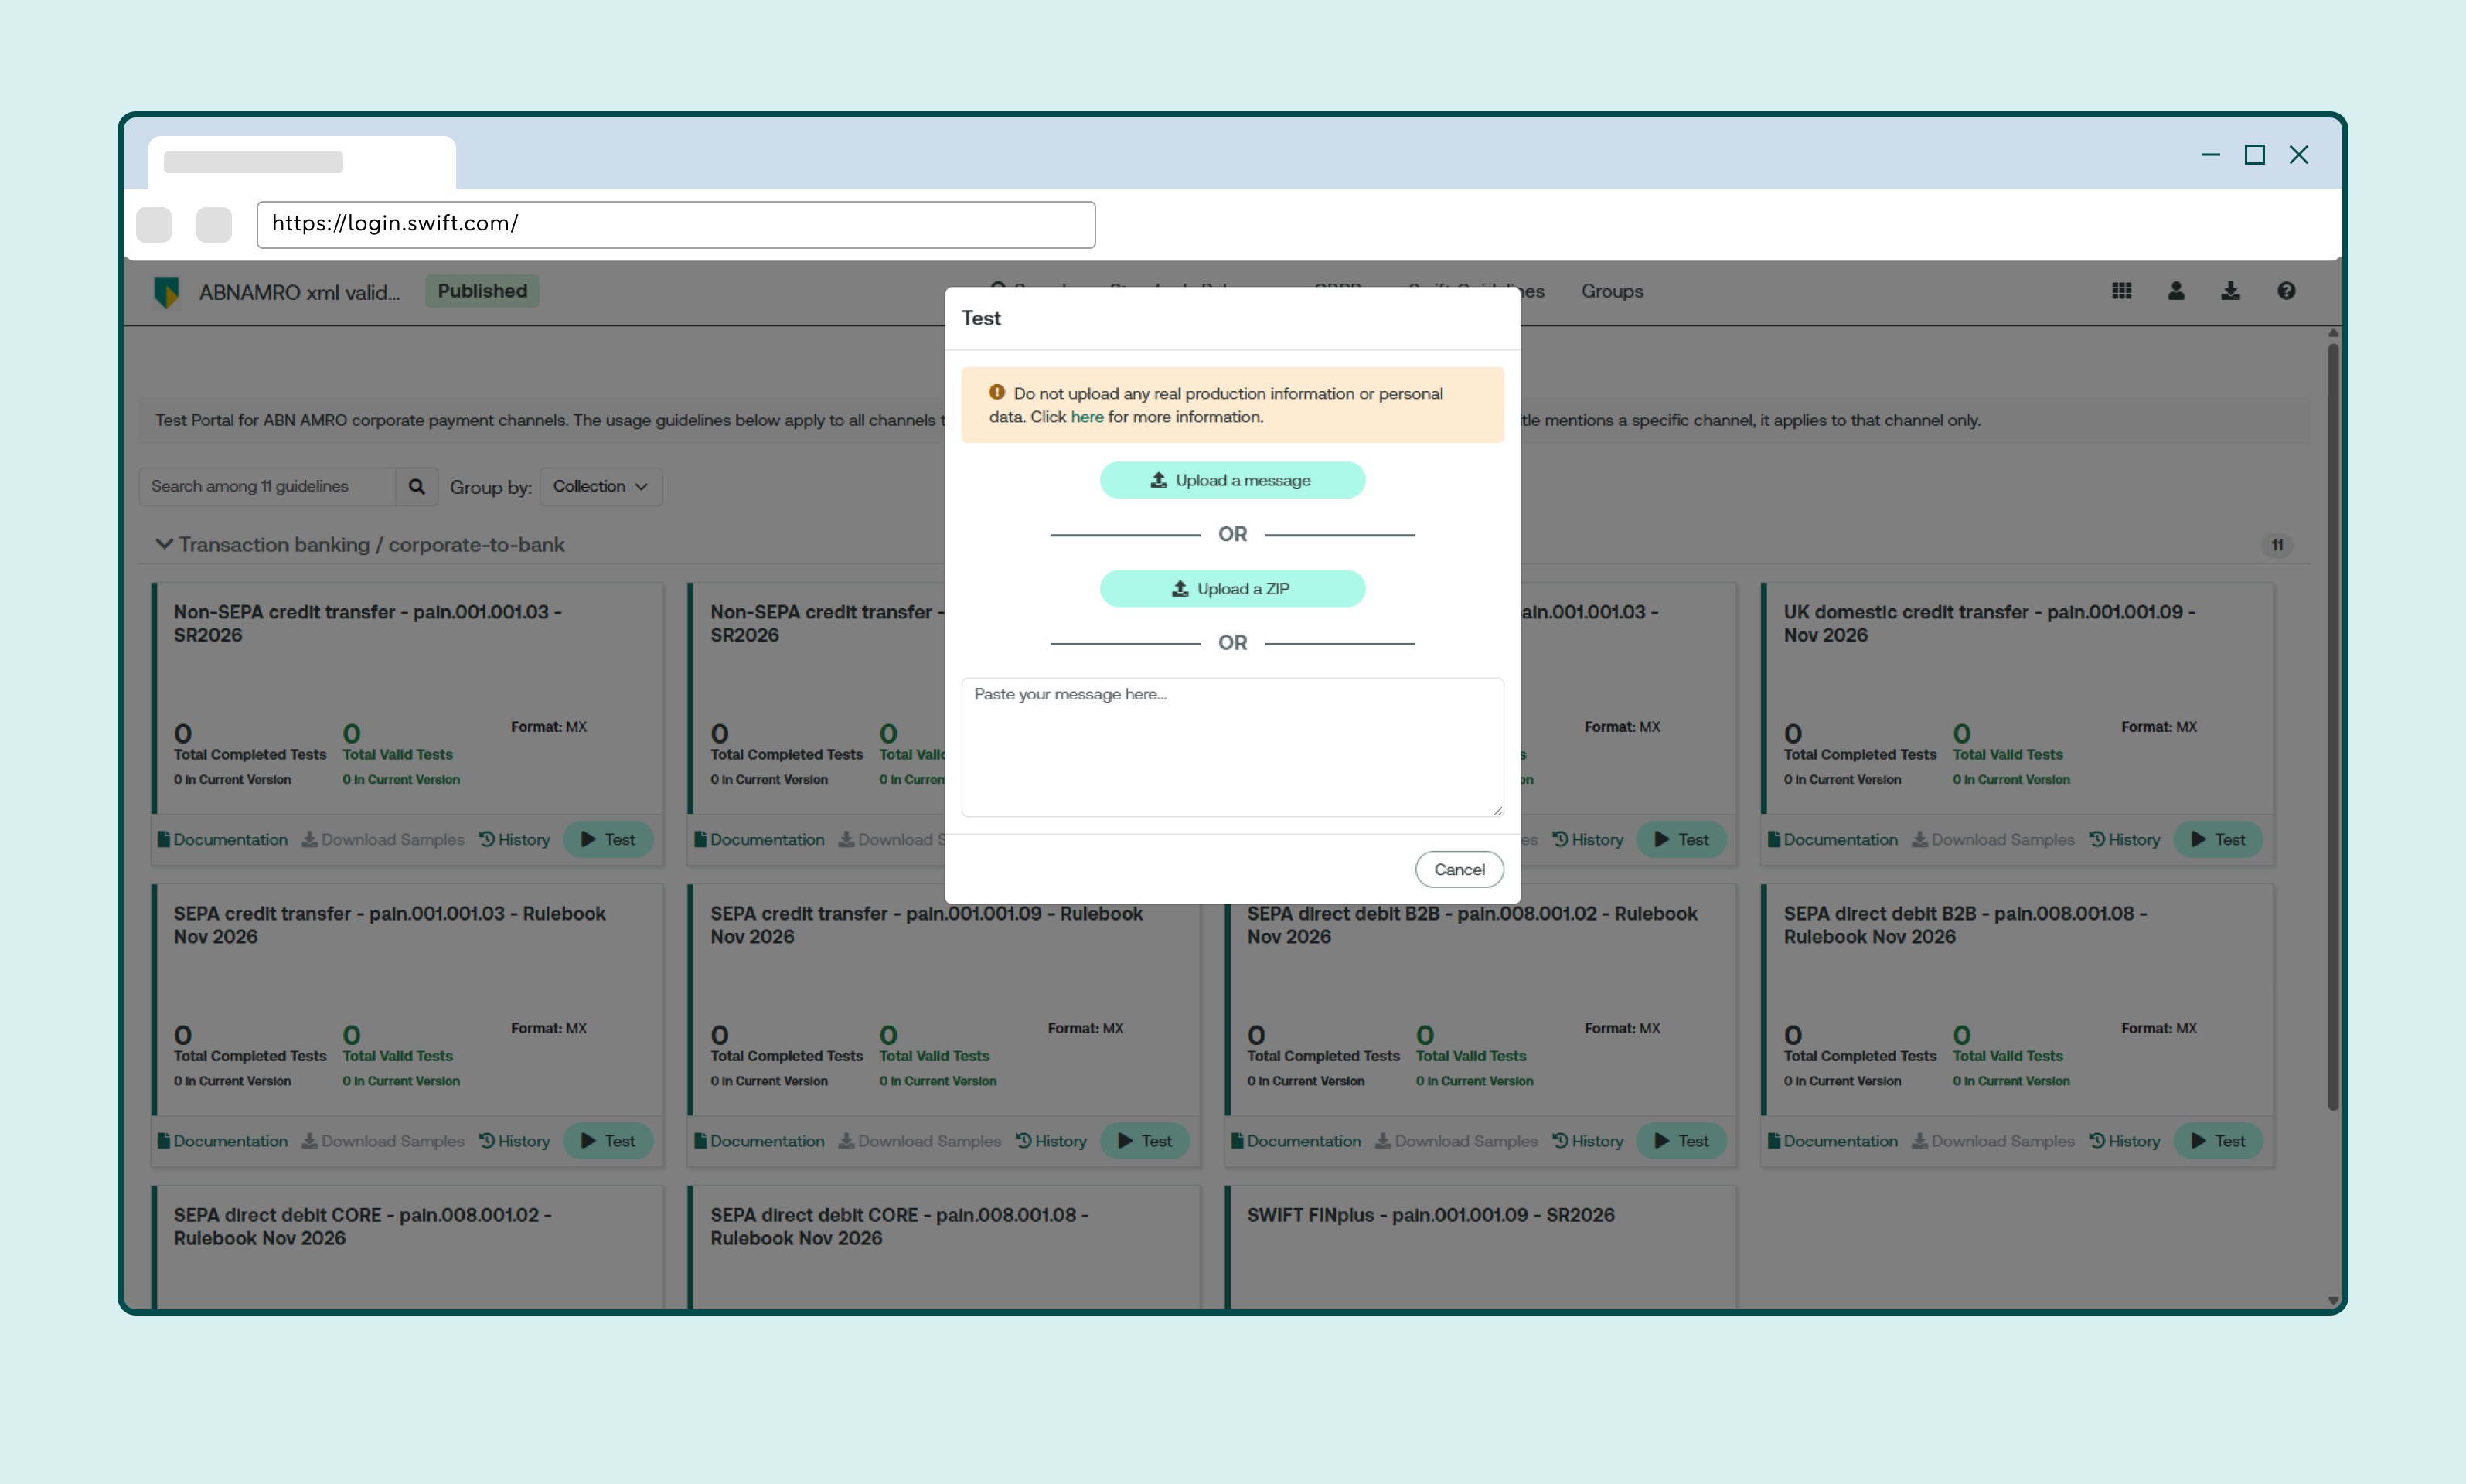Click the scrollbar down arrow

(2333, 1301)
